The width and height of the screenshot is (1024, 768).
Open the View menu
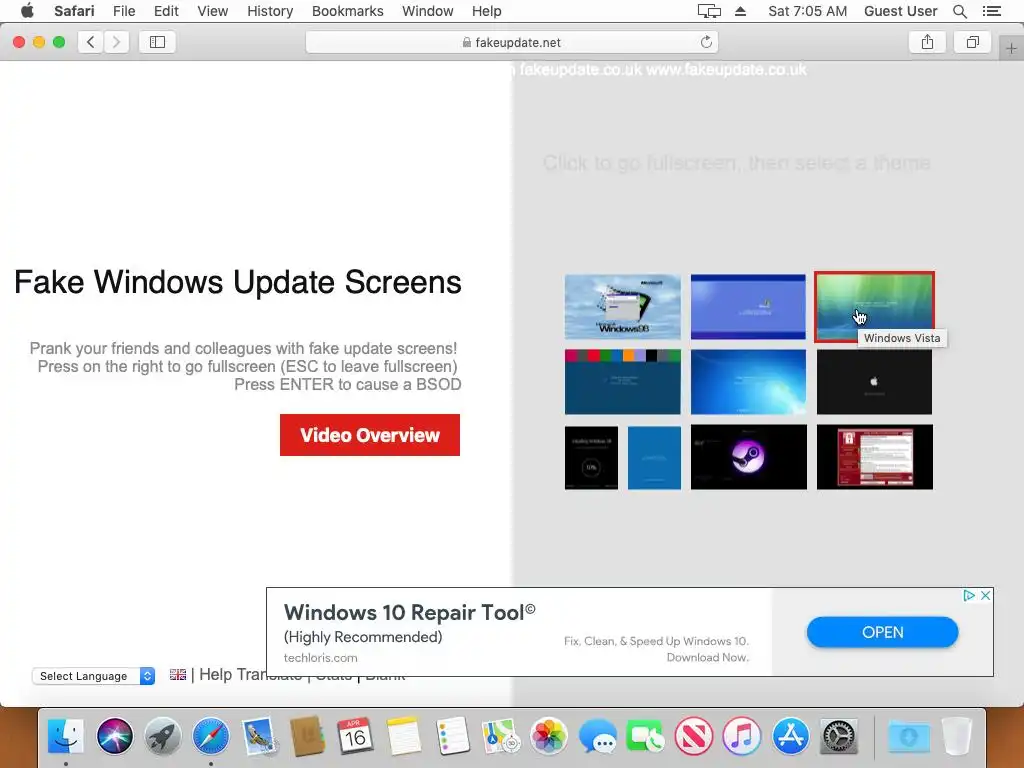pos(213,11)
